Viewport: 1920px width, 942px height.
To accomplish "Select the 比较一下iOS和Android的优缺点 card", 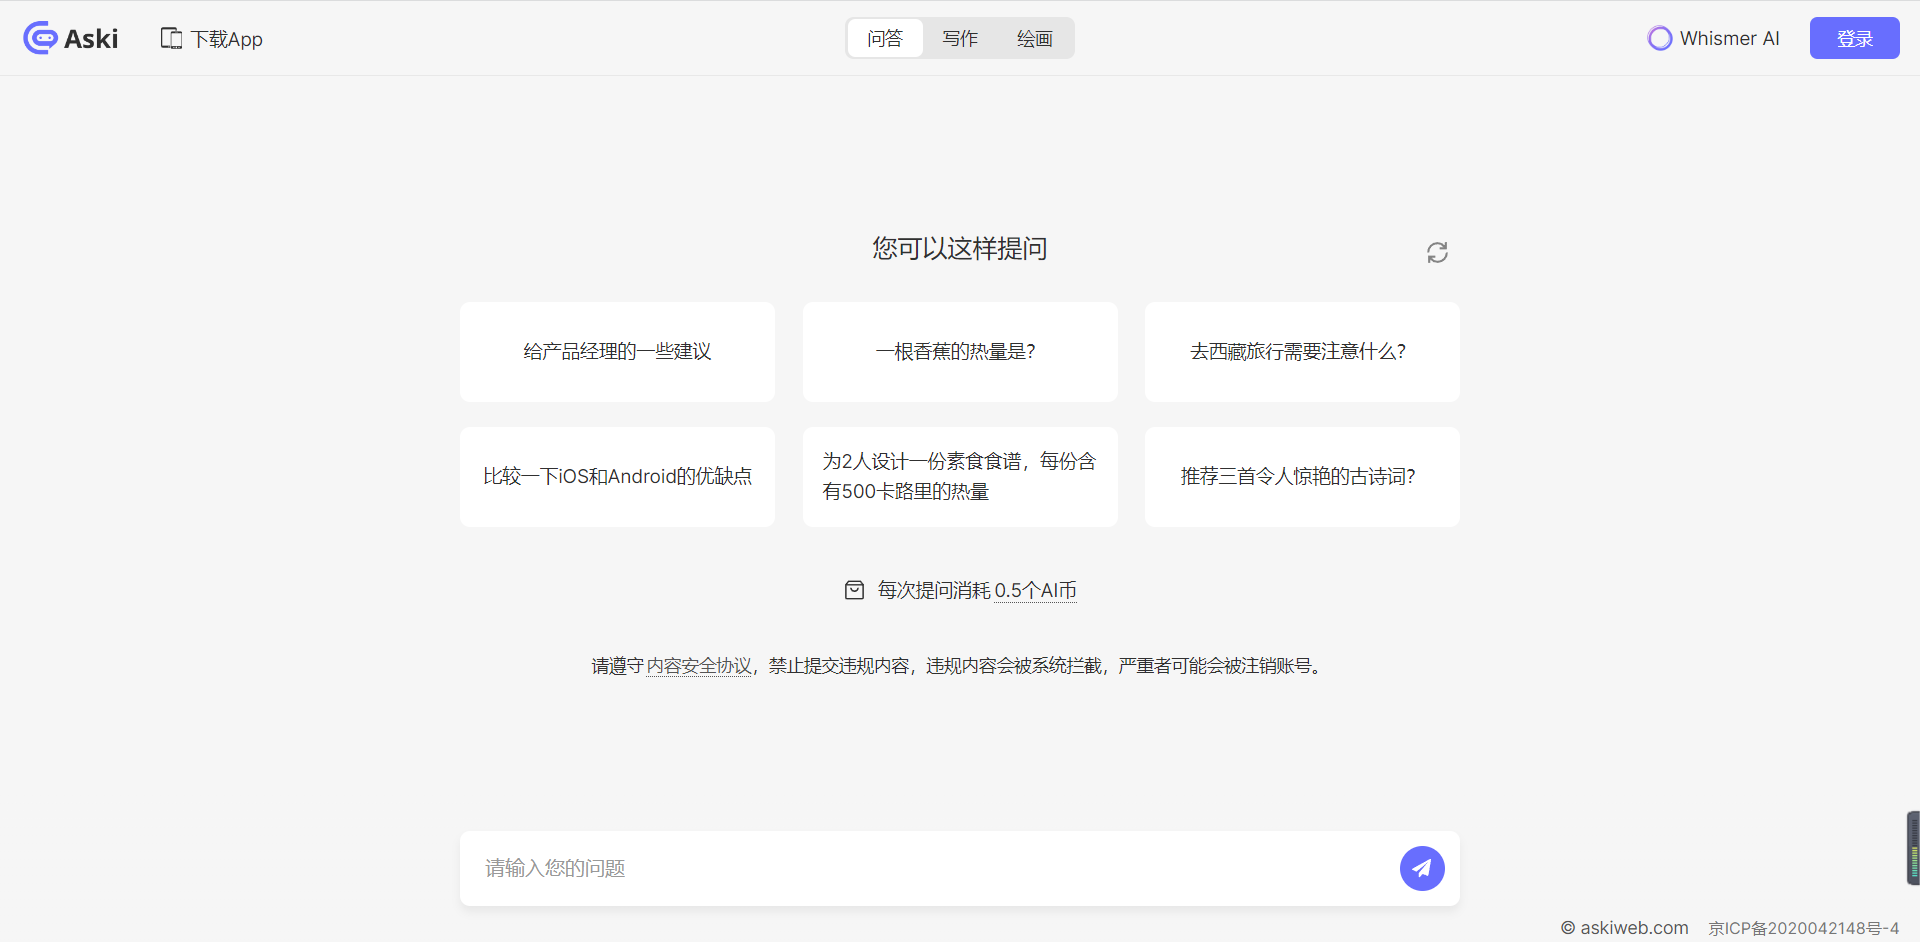I will (x=617, y=477).
